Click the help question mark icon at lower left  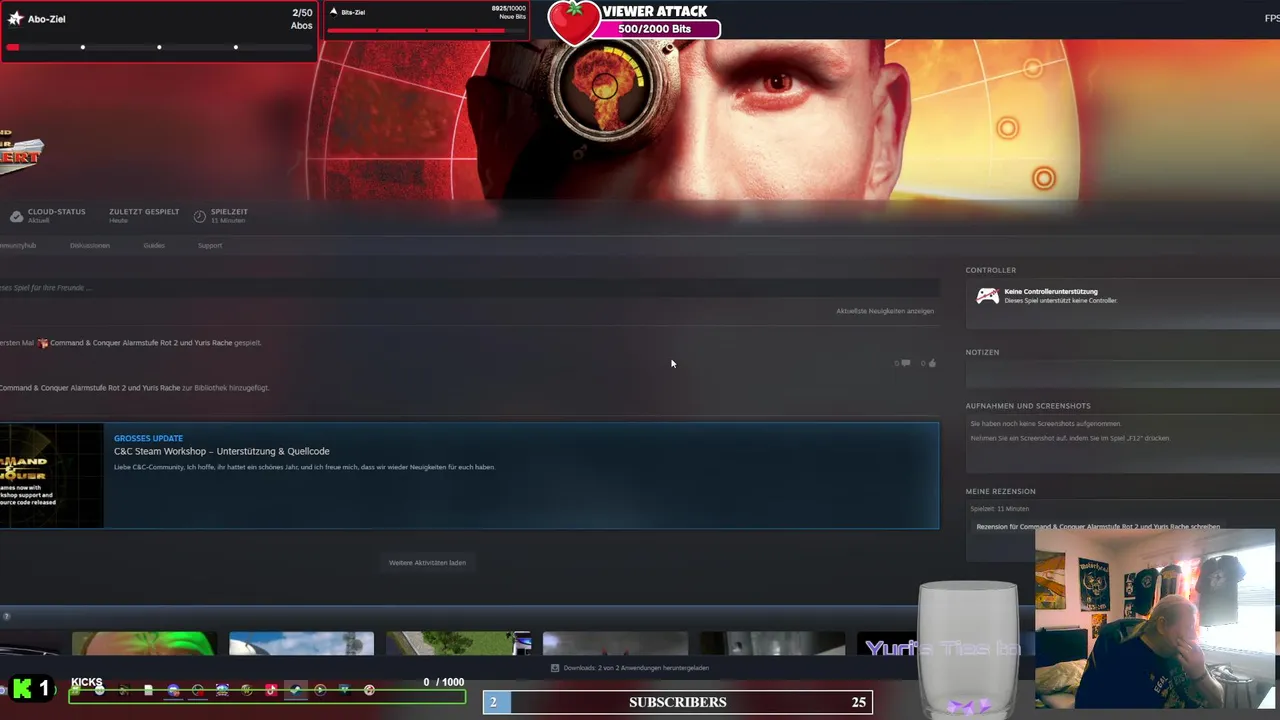pyautogui.click(x=6, y=616)
